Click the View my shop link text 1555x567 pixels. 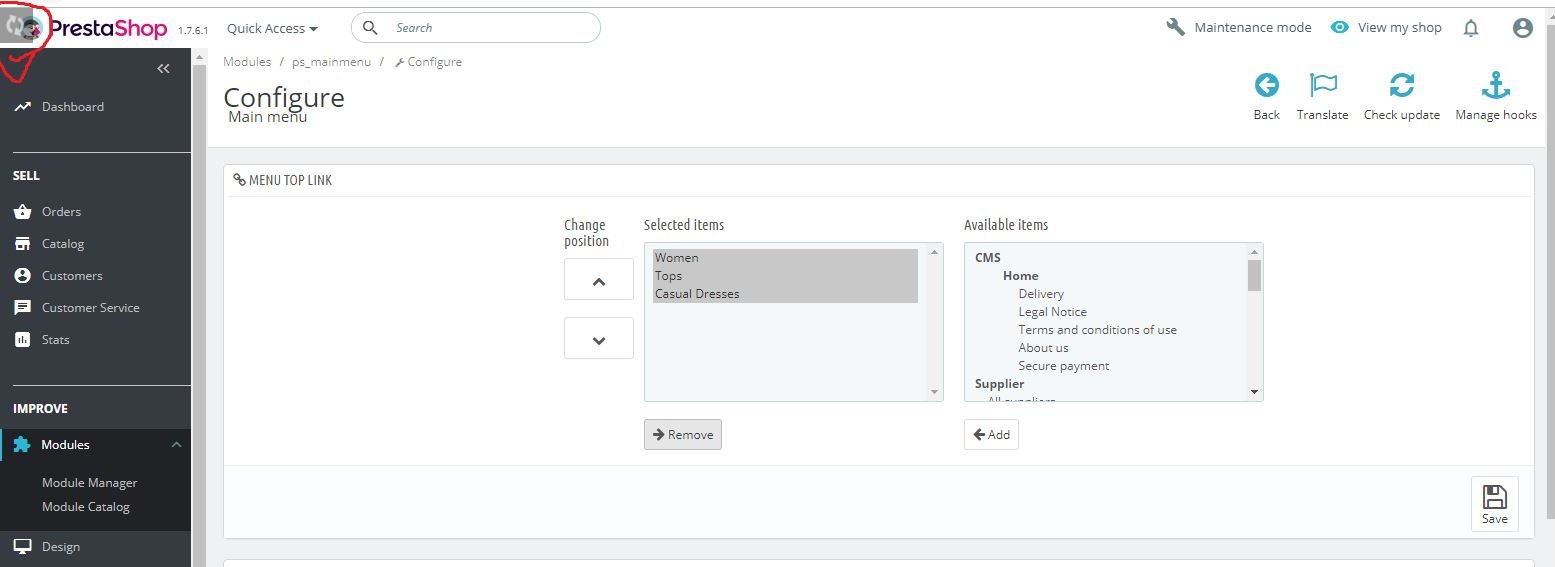(x=1400, y=28)
